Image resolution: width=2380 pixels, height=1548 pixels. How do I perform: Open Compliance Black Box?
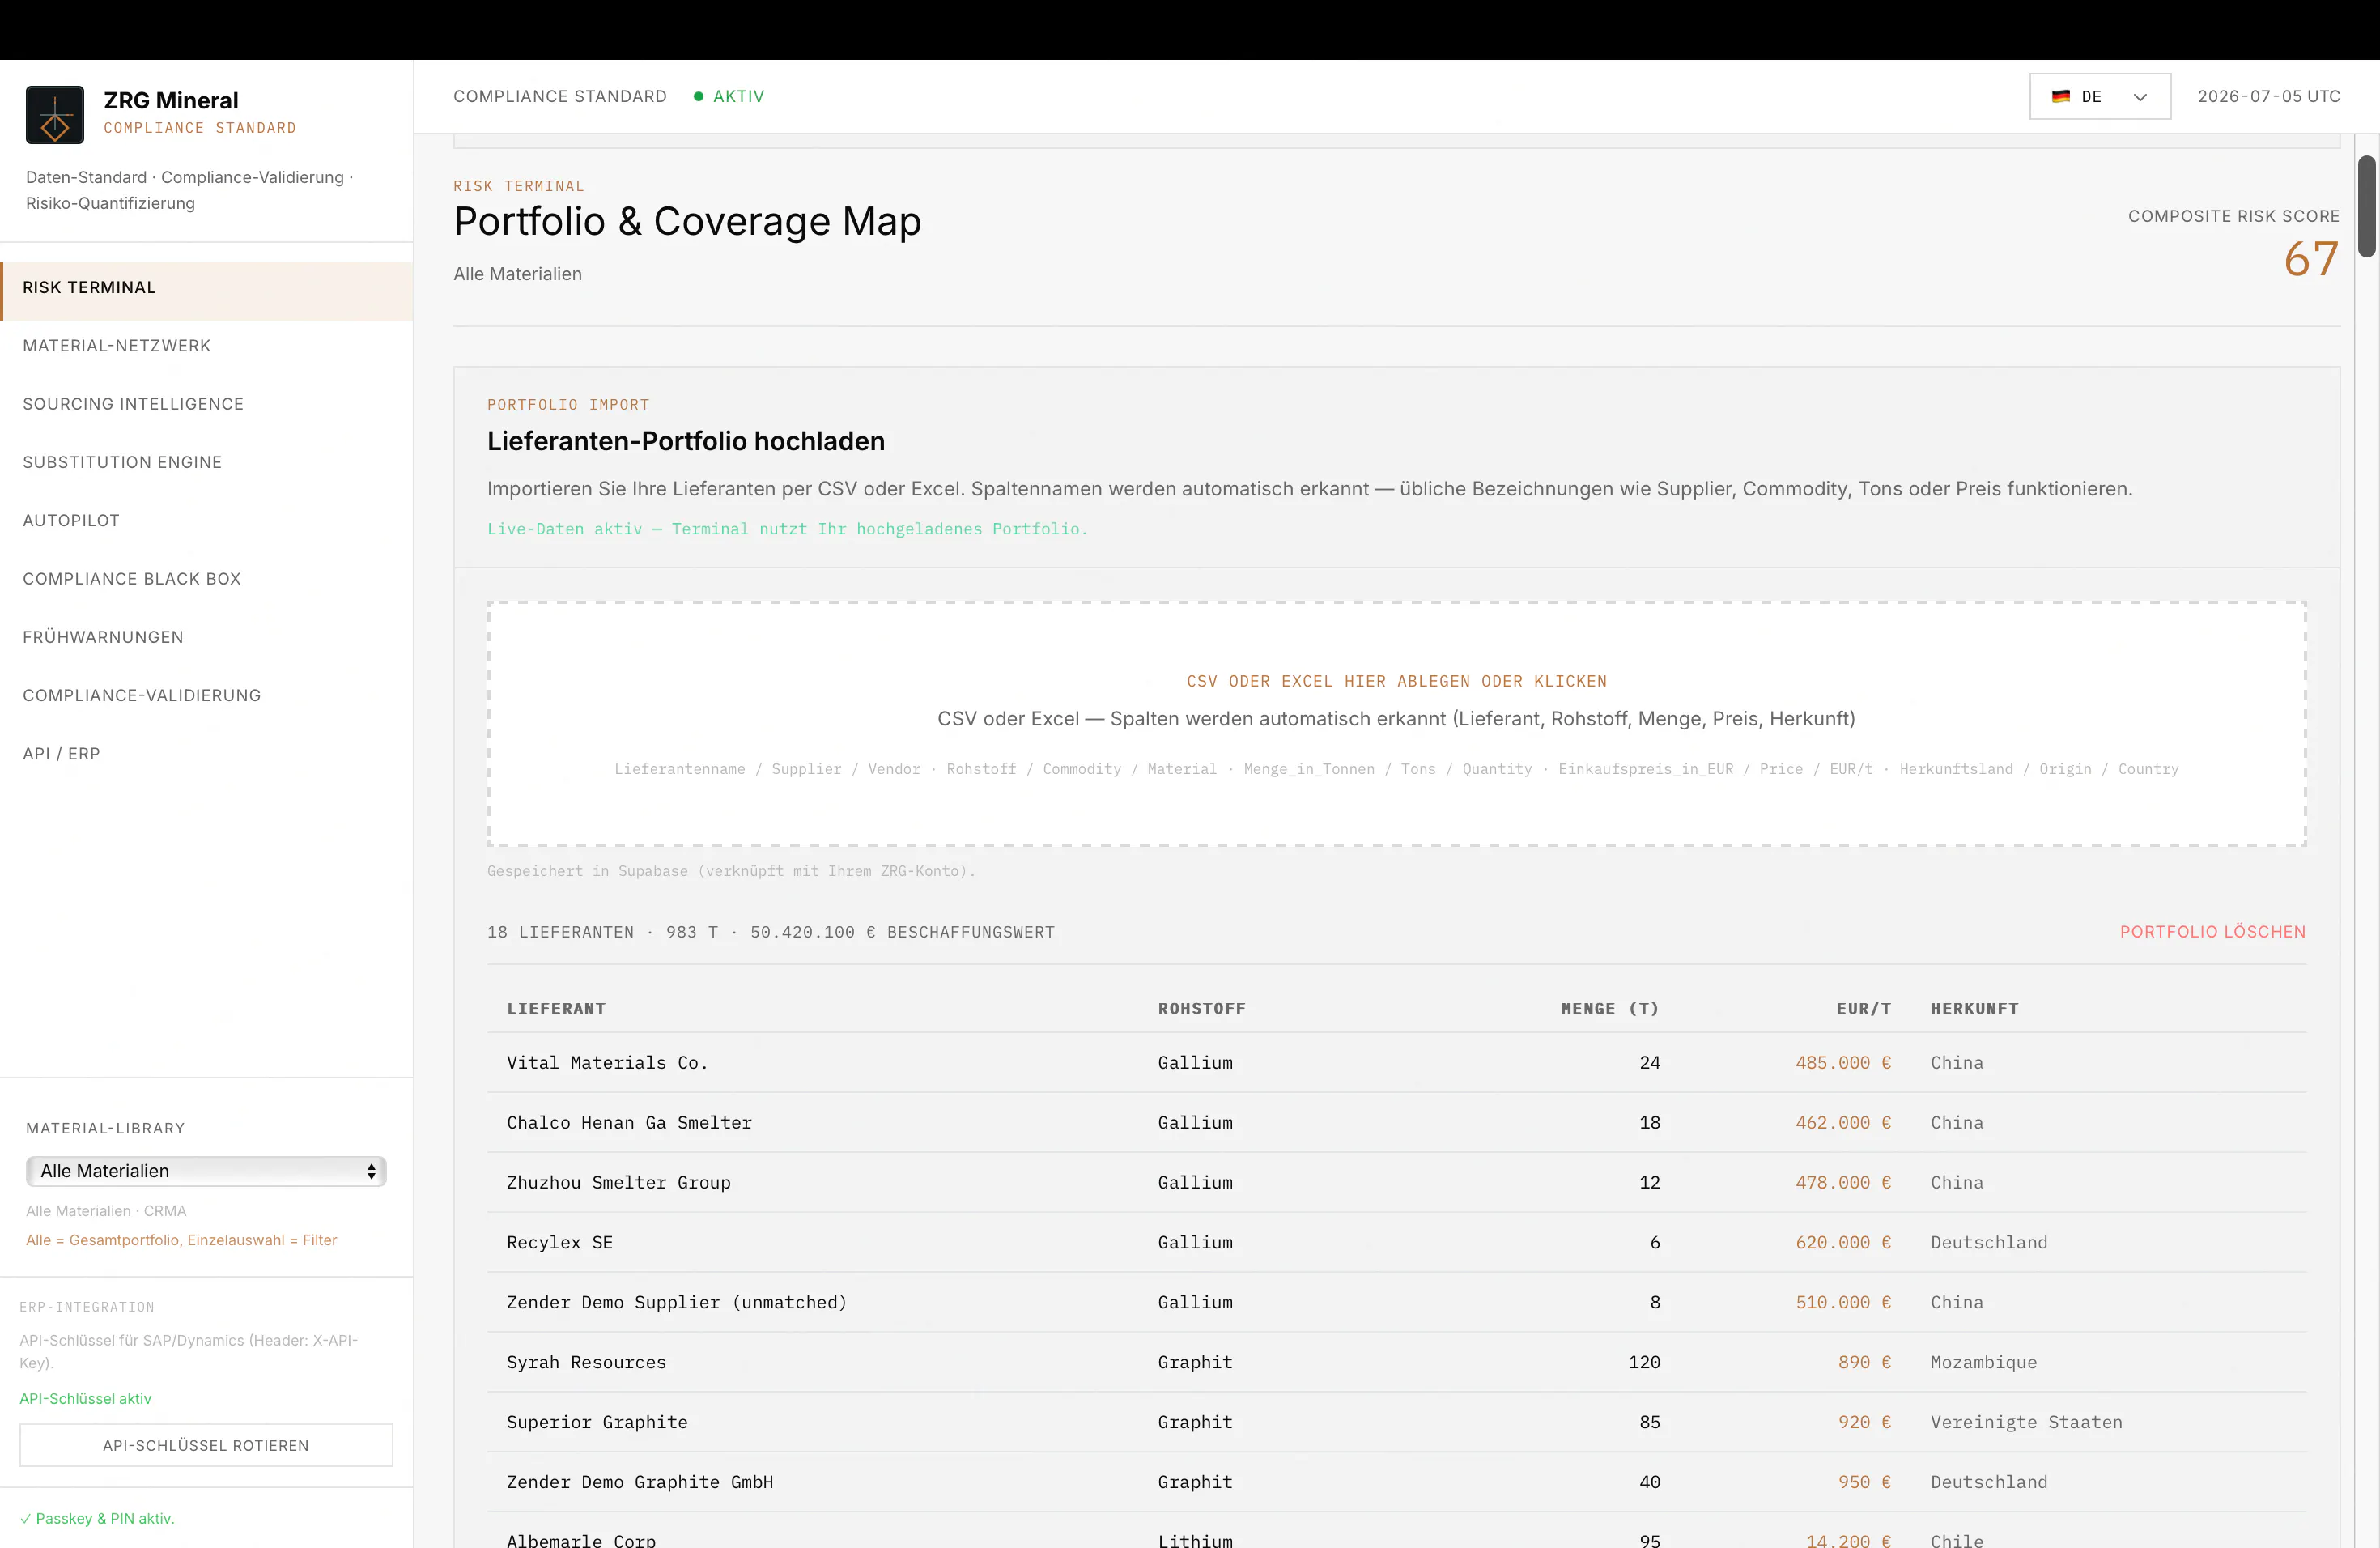(x=207, y=579)
